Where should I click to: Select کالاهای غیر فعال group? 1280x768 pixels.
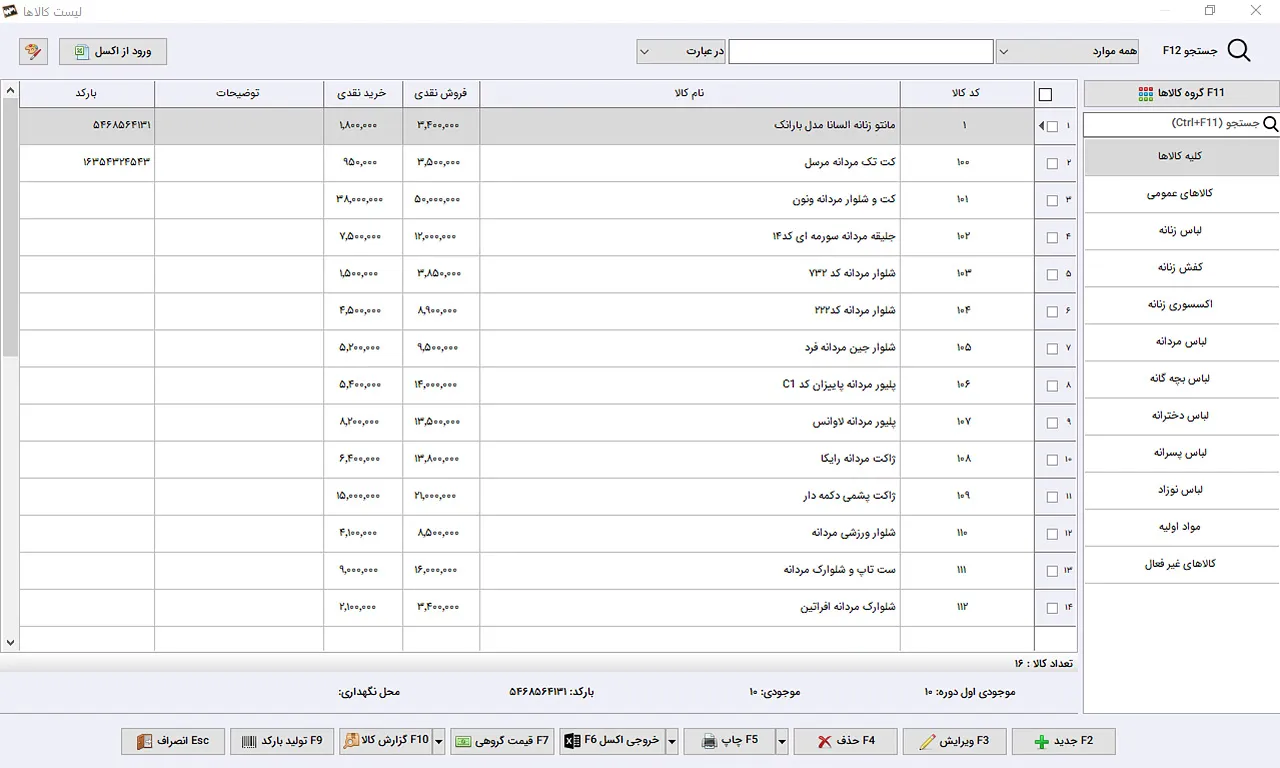pyautogui.click(x=1181, y=564)
